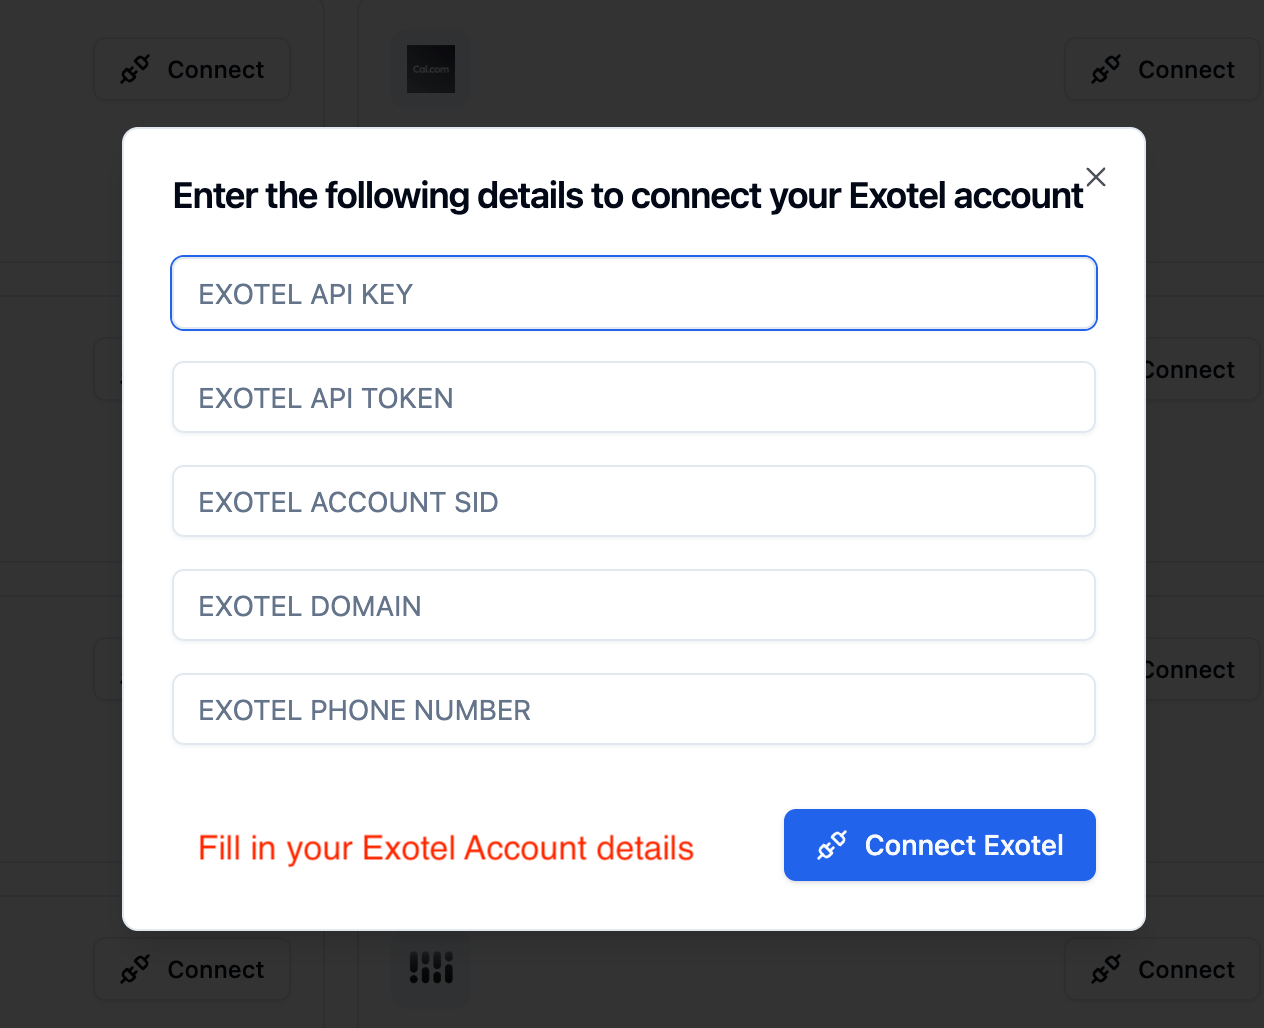Select the EXOTEL PHONE NUMBER field
The width and height of the screenshot is (1264, 1028).
(x=634, y=709)
